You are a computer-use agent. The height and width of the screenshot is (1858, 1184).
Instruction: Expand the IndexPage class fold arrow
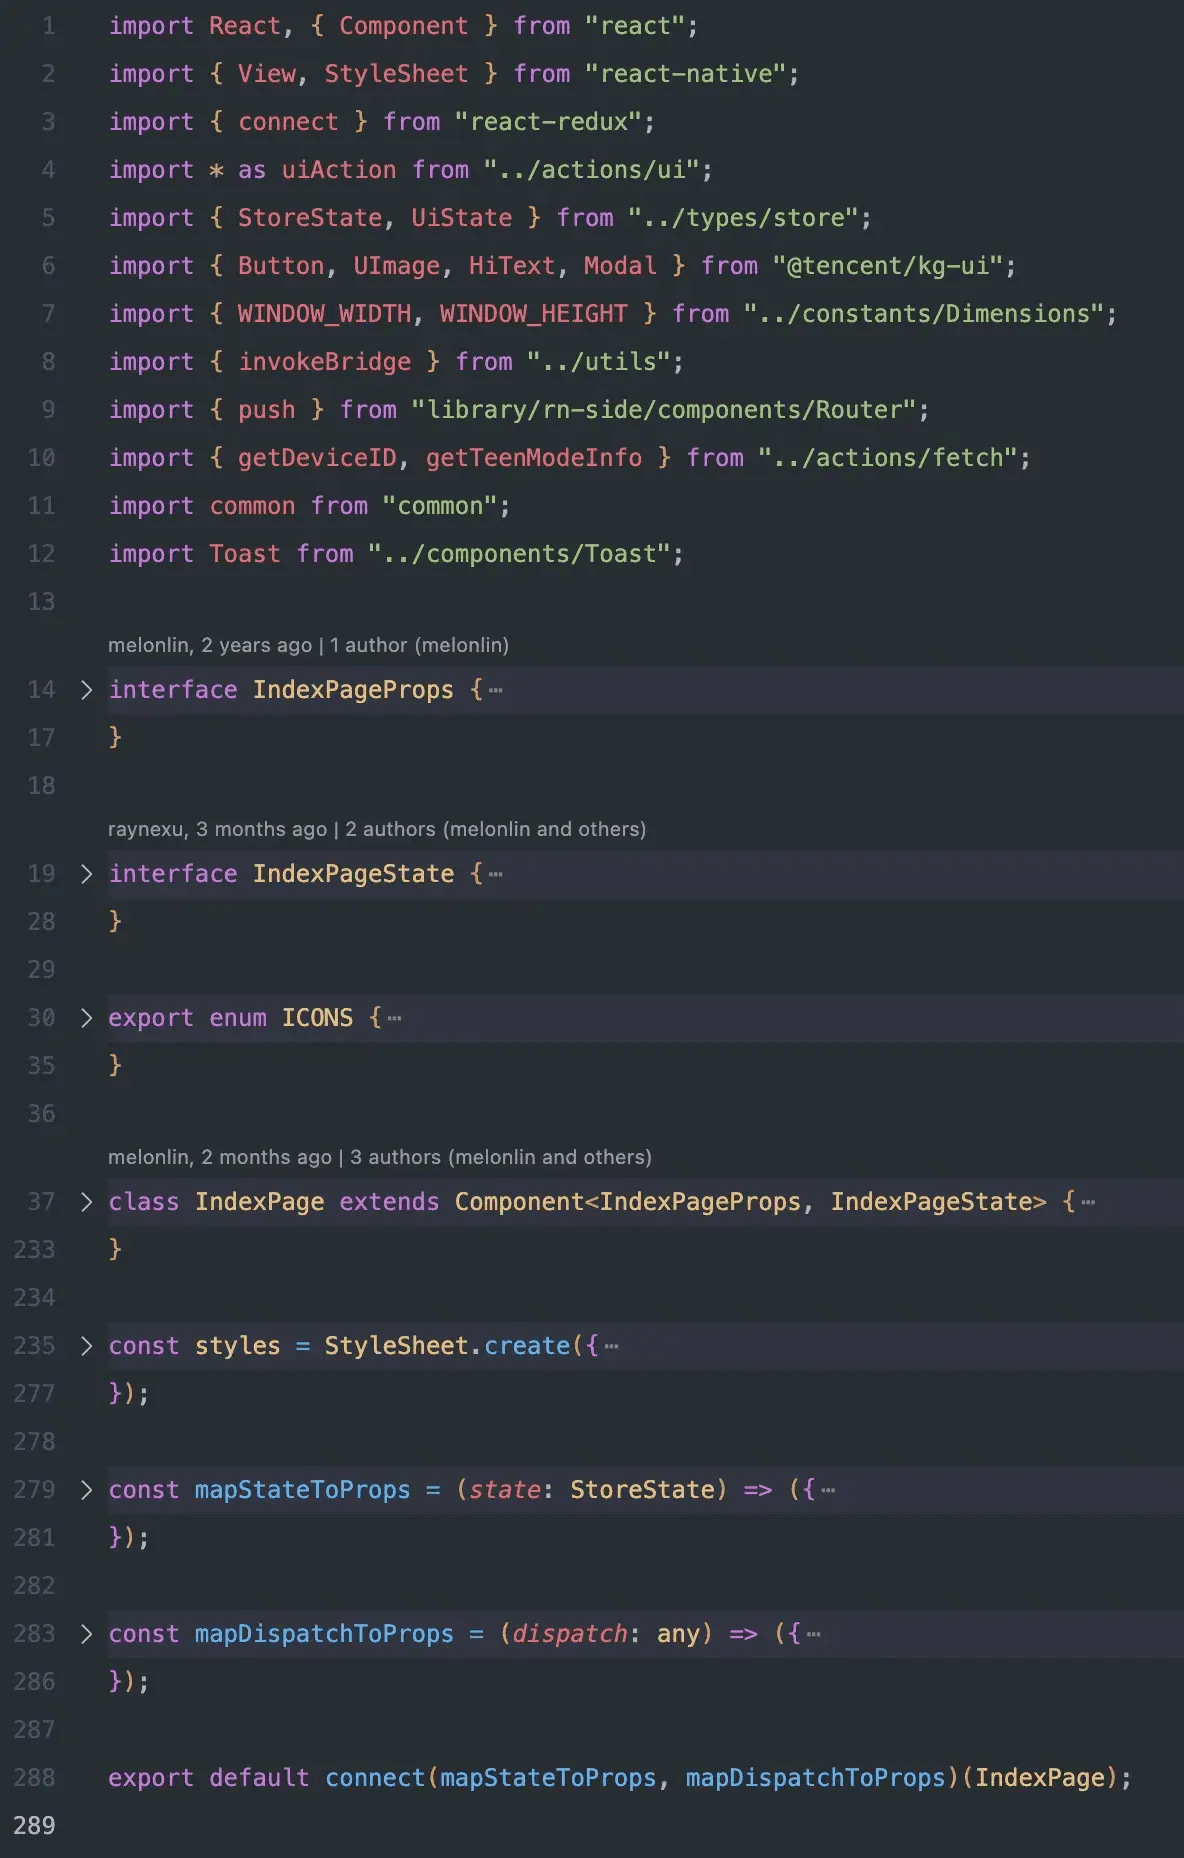tap(86, 1202)
